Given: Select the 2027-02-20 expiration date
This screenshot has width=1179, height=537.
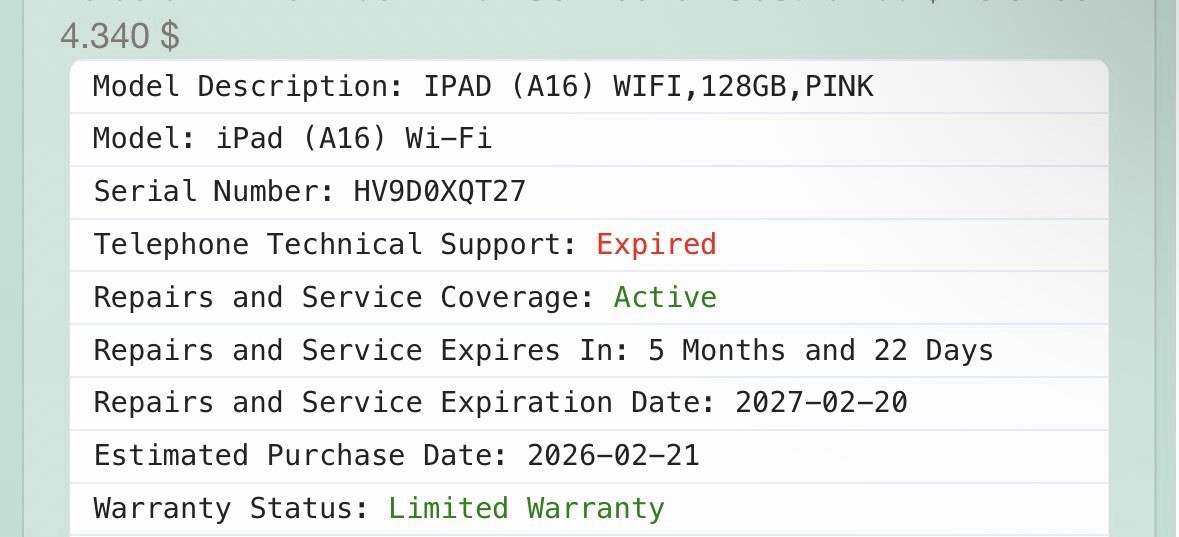Looking at the screenshot, I should coord(821,402).
